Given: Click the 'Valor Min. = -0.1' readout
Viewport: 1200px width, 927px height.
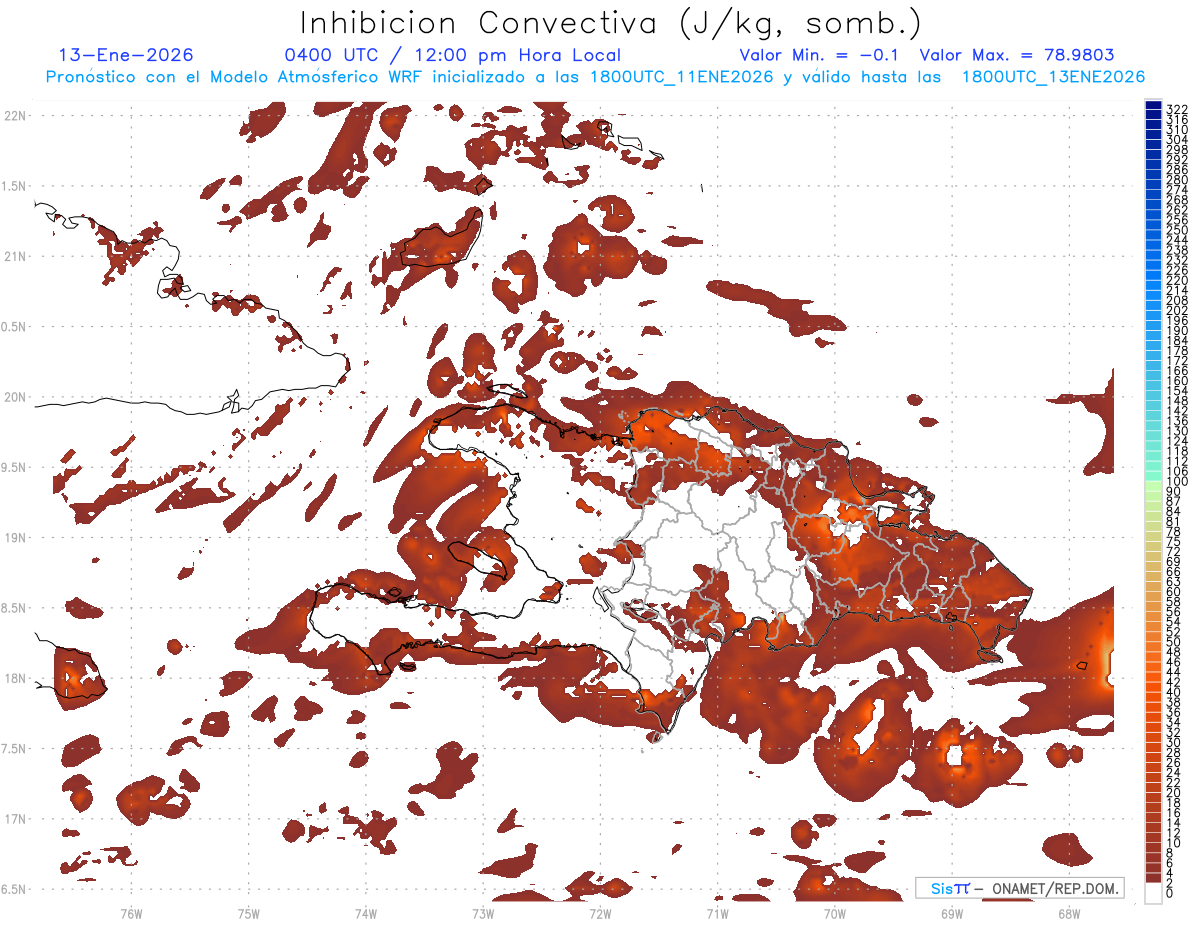Looking at the screenshot, I should click(821, 55).
